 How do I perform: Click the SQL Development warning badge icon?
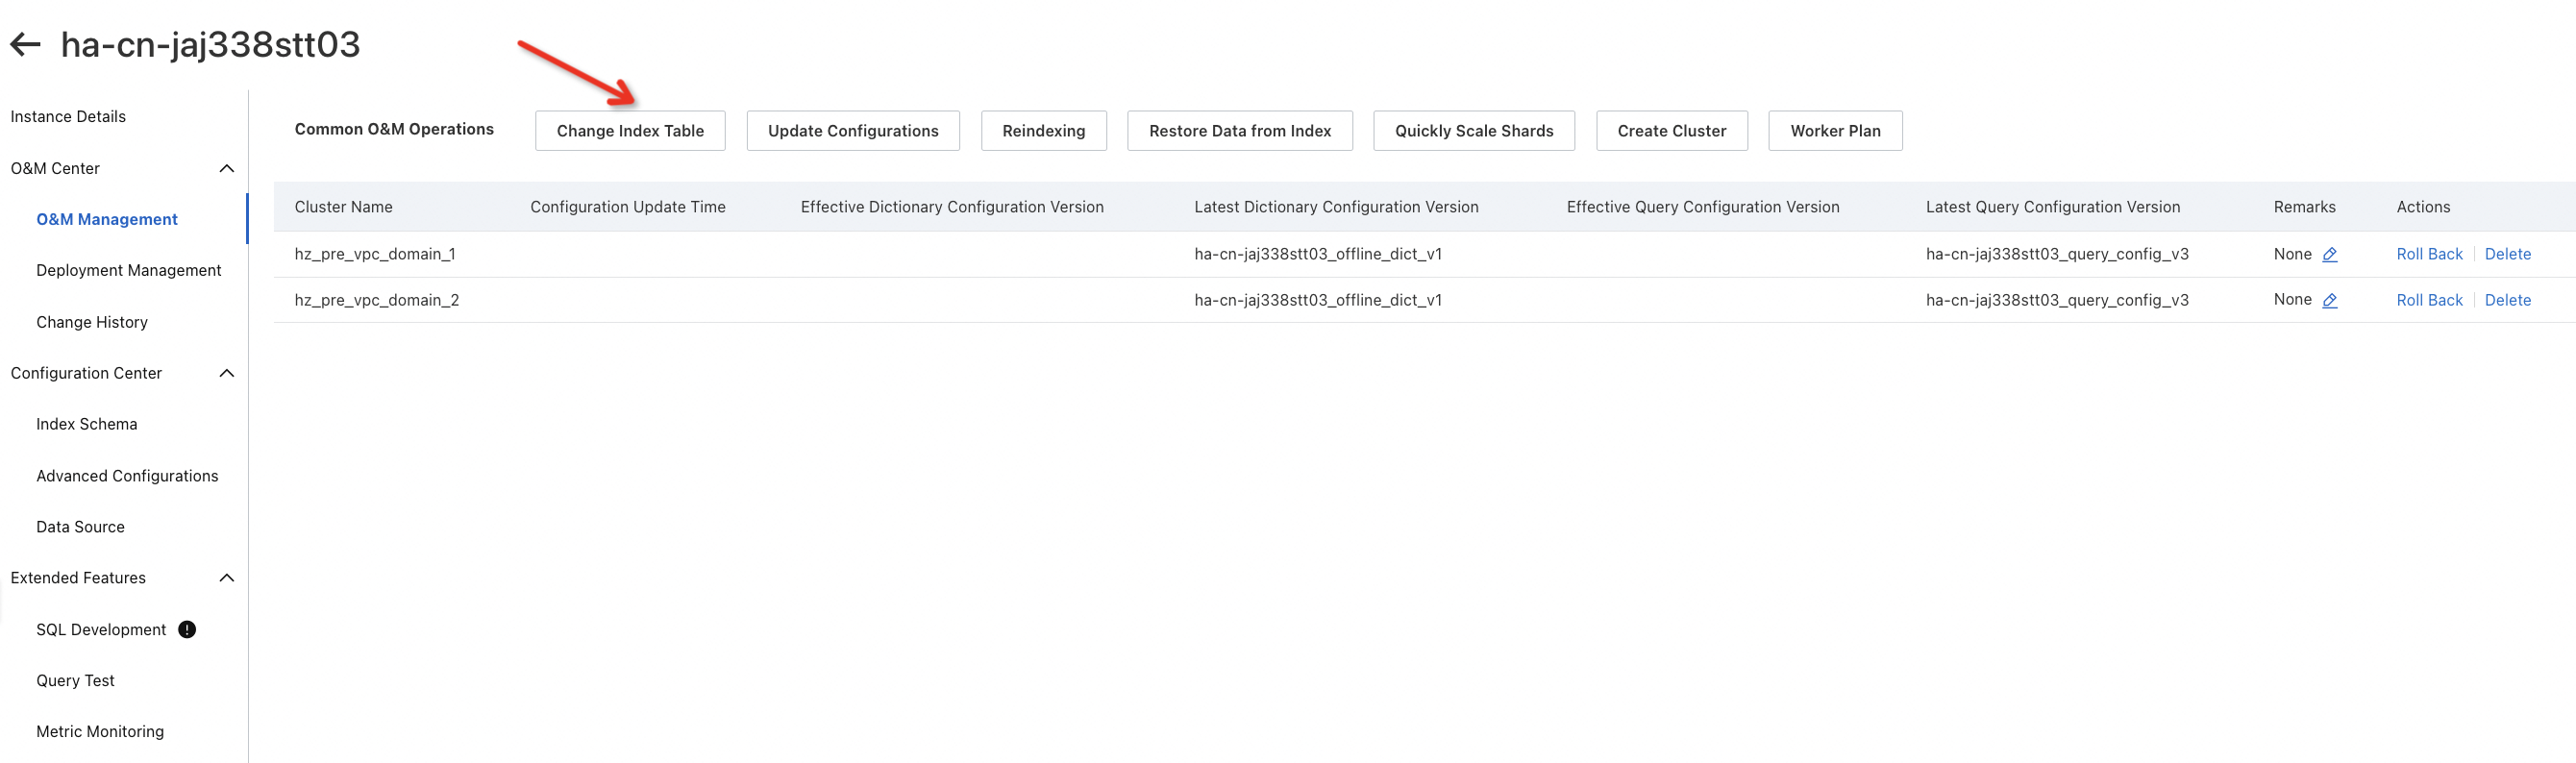point(187,629)
